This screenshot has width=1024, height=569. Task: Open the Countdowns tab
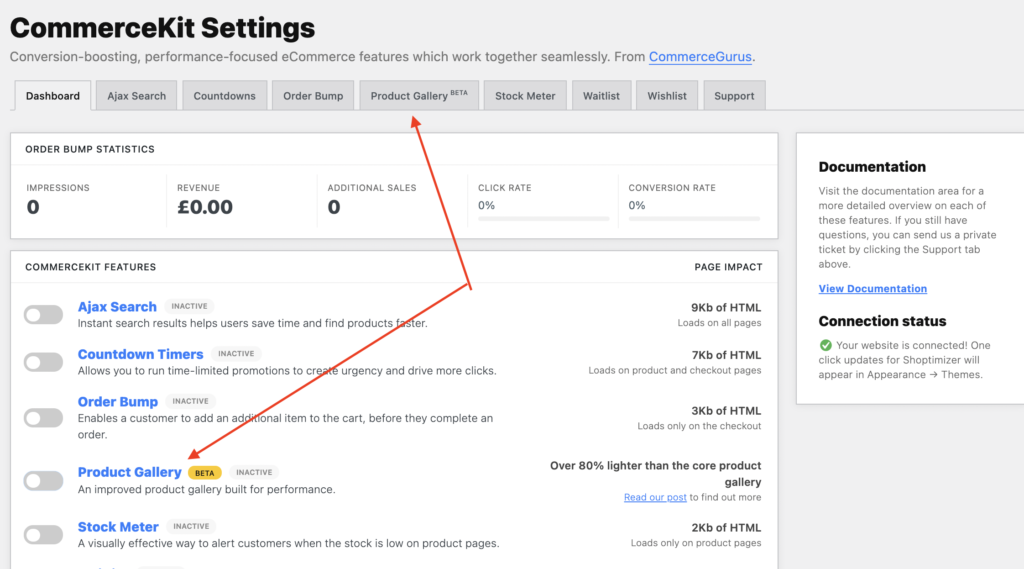pyautogui.click(x=225, y=95)
